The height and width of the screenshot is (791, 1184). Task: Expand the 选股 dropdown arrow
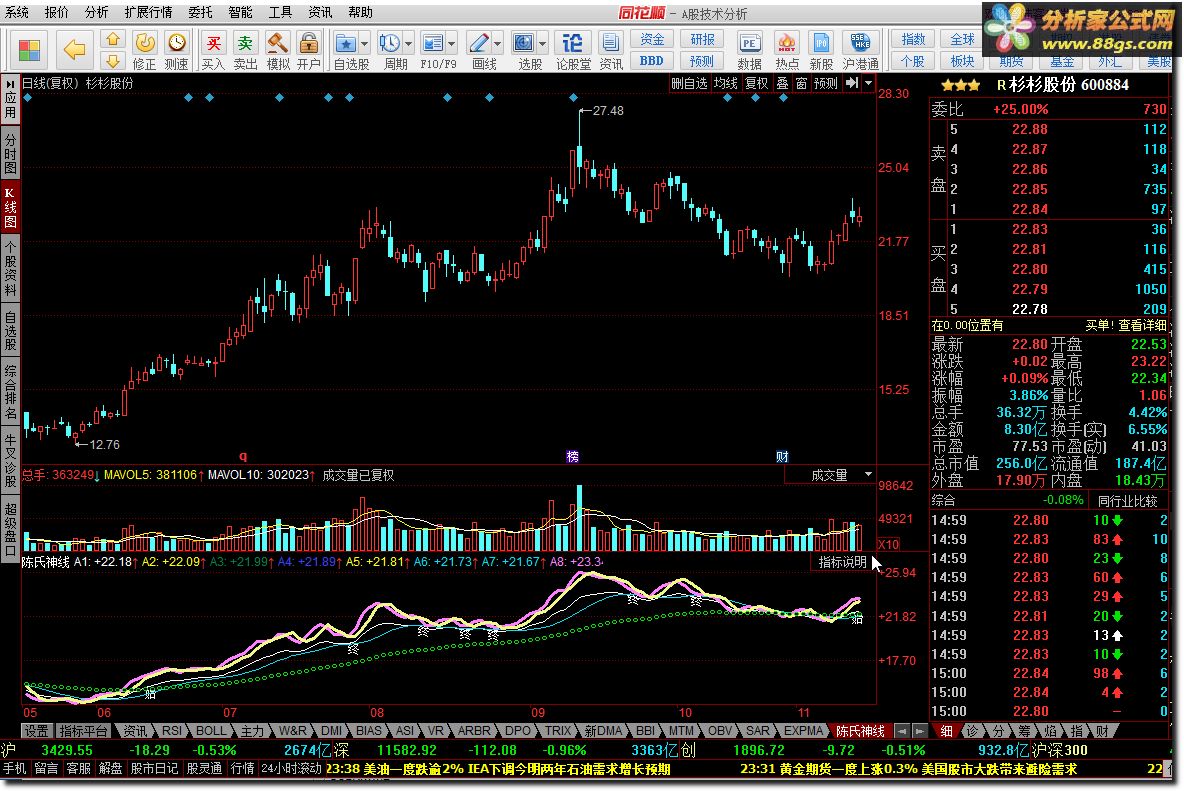[x=542, y=44]
